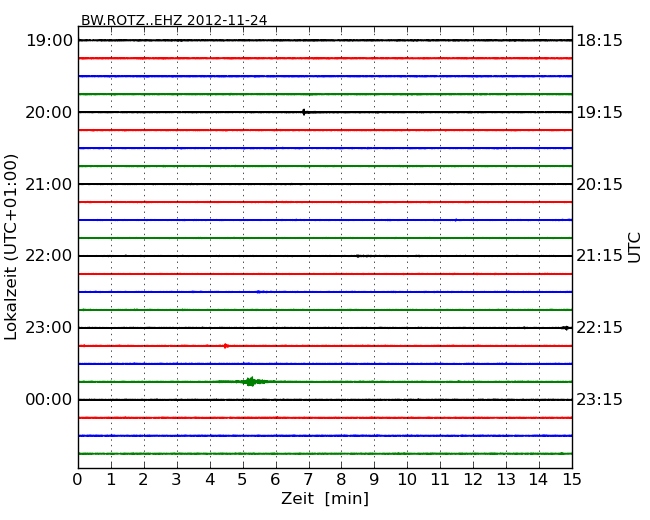This screenshot has height=520, width=650.
Task: Click the 20:15 UTC label
Action: (599, 184)
